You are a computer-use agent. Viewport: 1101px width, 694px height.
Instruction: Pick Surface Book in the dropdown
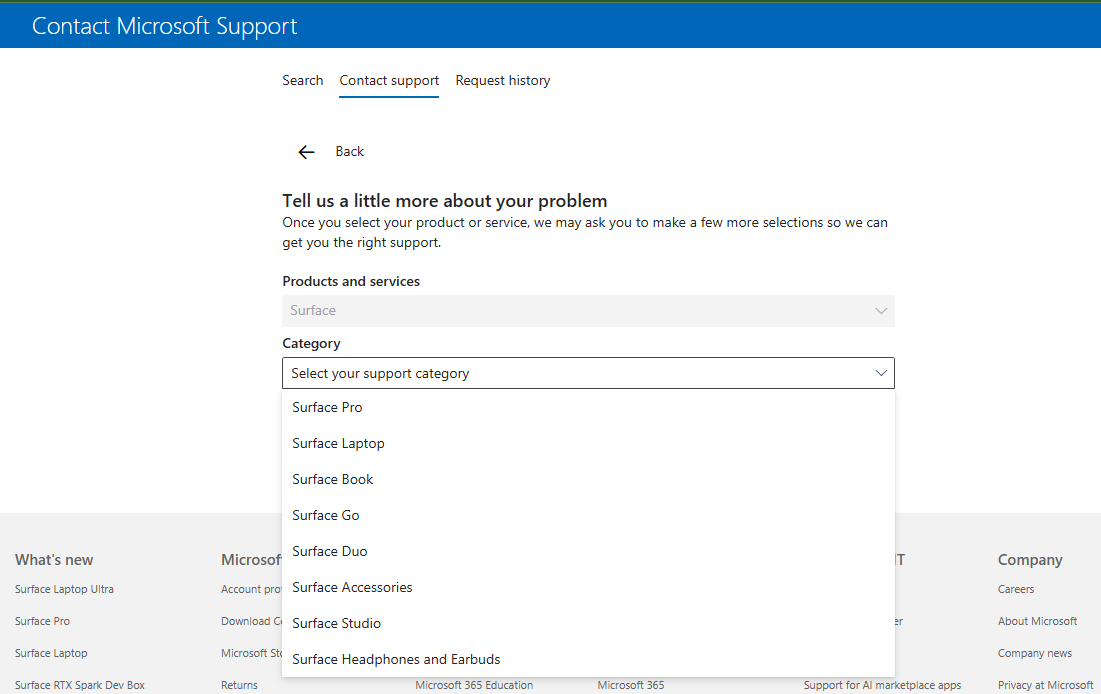pyautogui.click(x=588, y=479)
